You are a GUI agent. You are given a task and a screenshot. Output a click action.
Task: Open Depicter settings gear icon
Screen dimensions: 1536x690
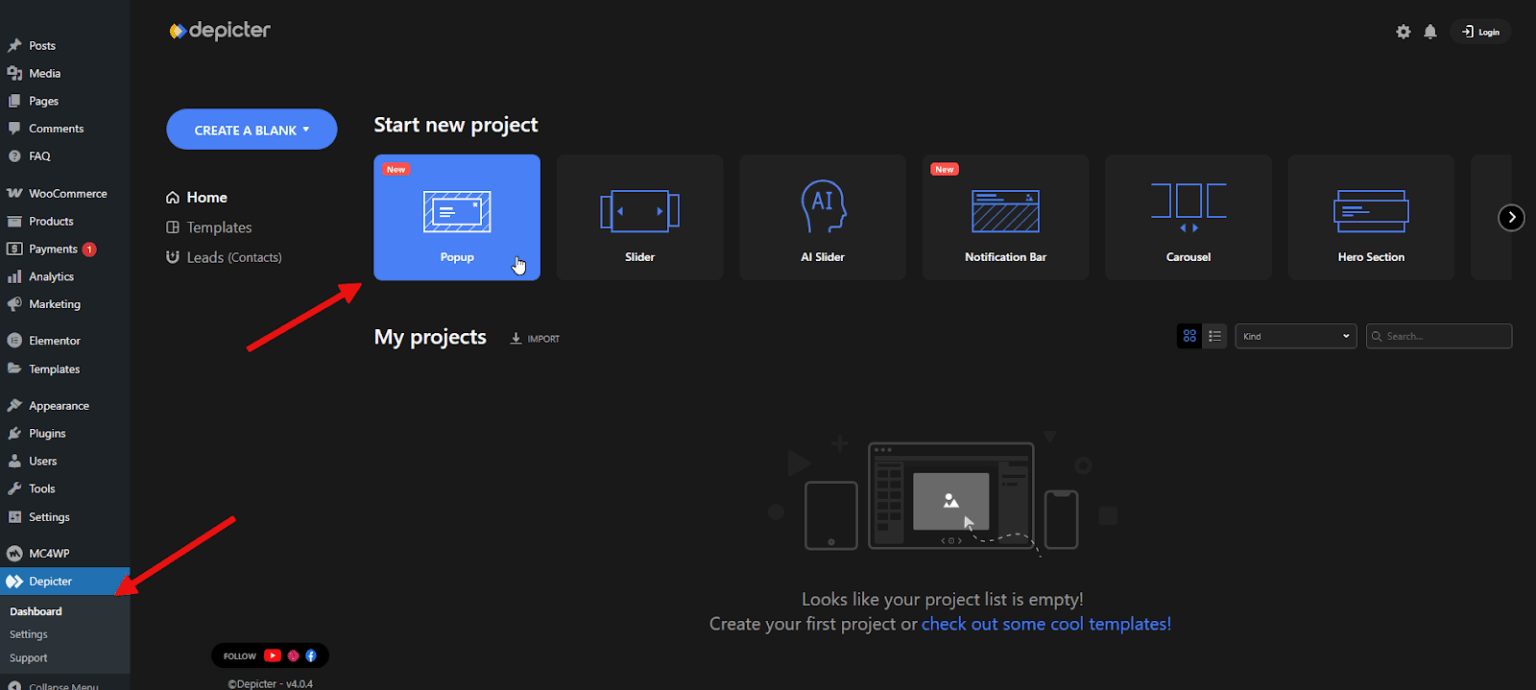click(x=1403, y=32)
